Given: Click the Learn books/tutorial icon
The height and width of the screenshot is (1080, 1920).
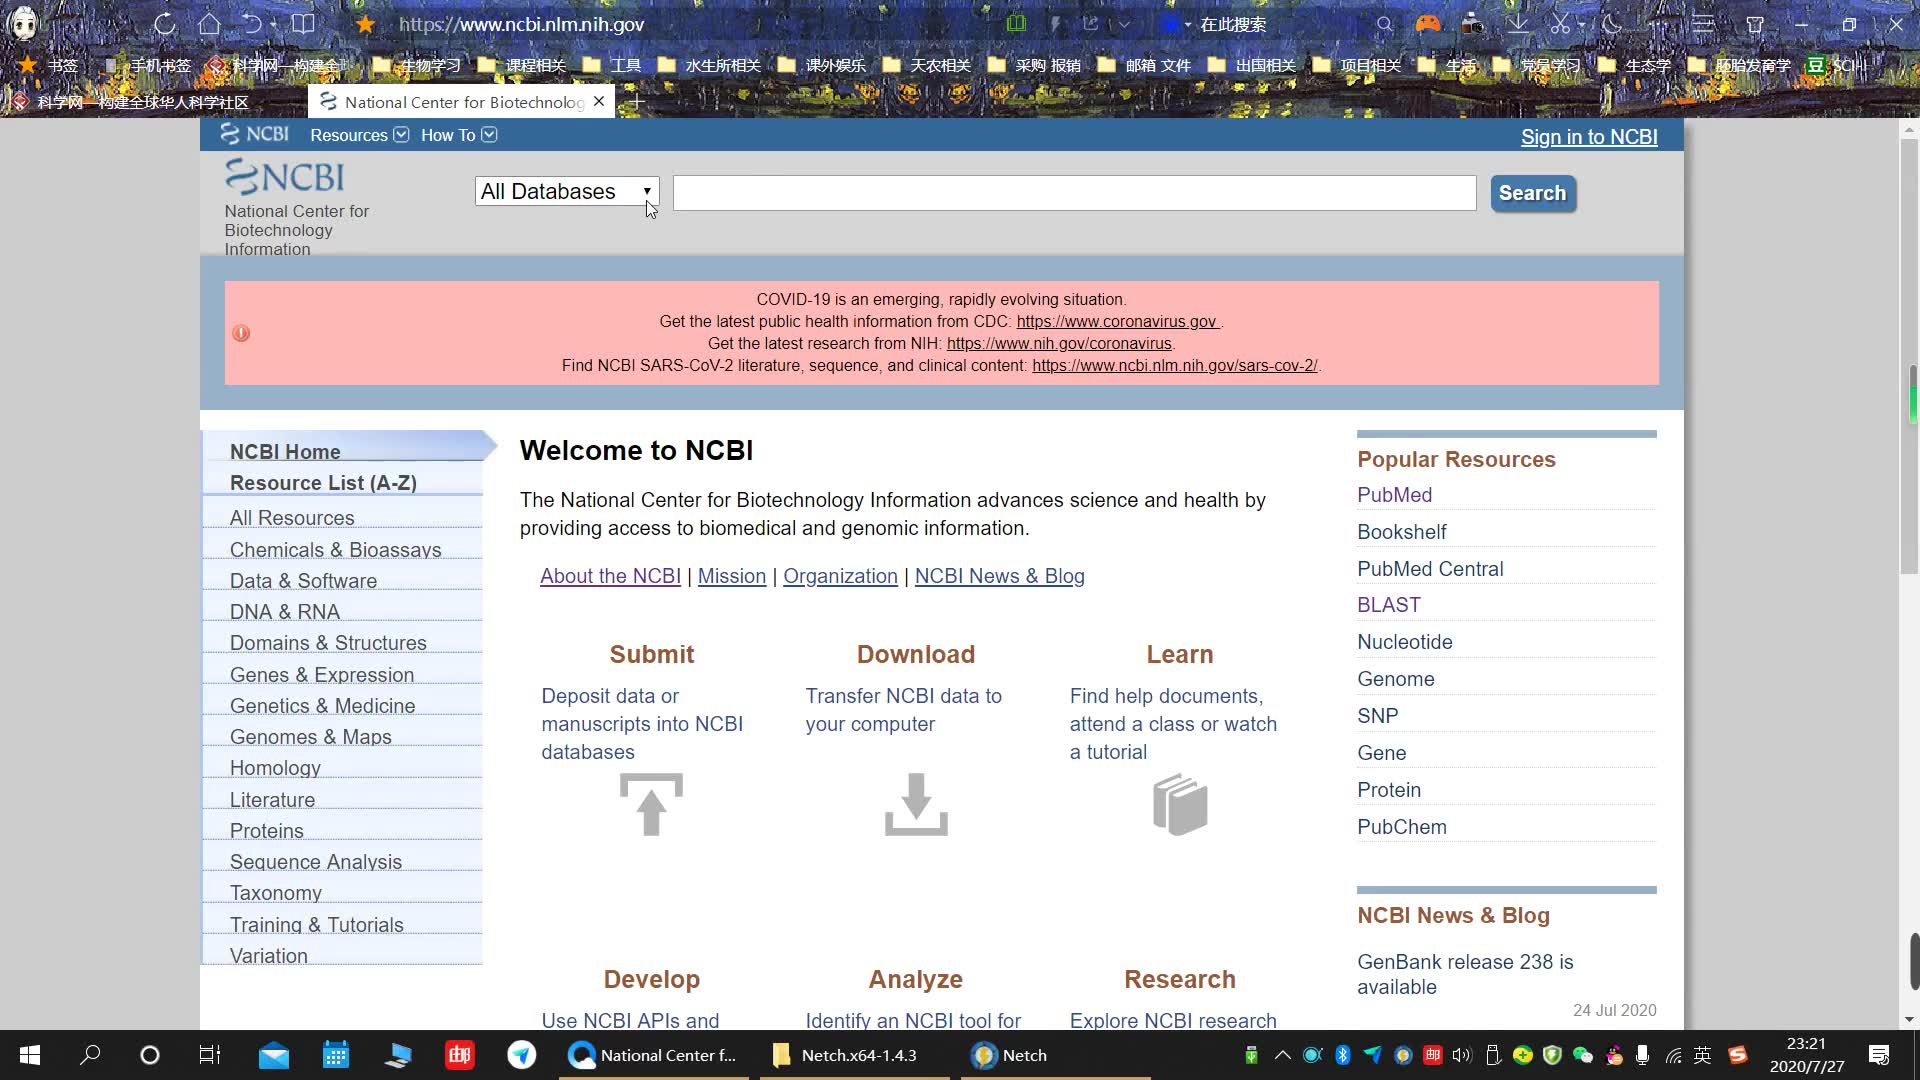Looking at the screenshot, I should pos(1180,804).
